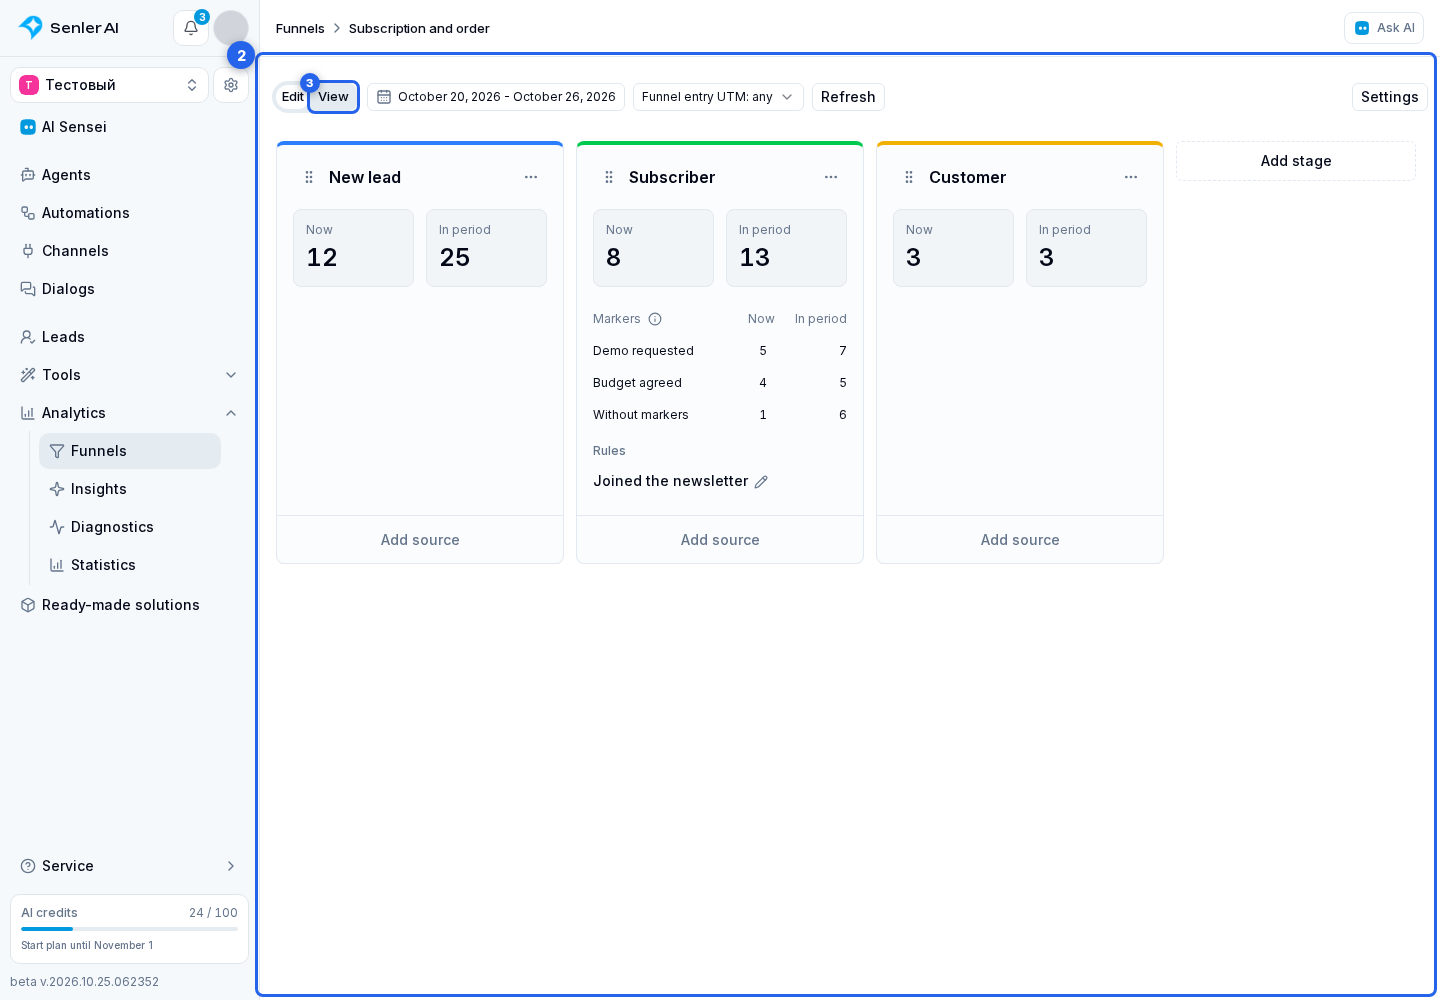Open Channels in sidebar
This screenshot has width=1440, height=1000.
(130, 251)
